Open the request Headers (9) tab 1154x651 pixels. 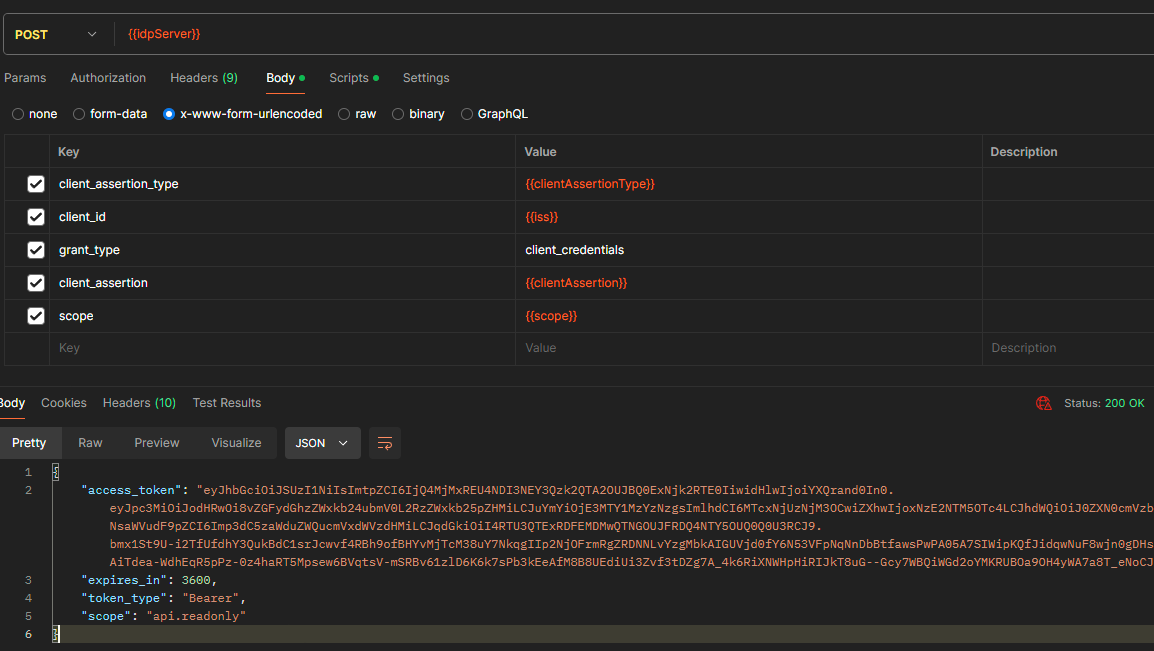(x=204, y=78)
